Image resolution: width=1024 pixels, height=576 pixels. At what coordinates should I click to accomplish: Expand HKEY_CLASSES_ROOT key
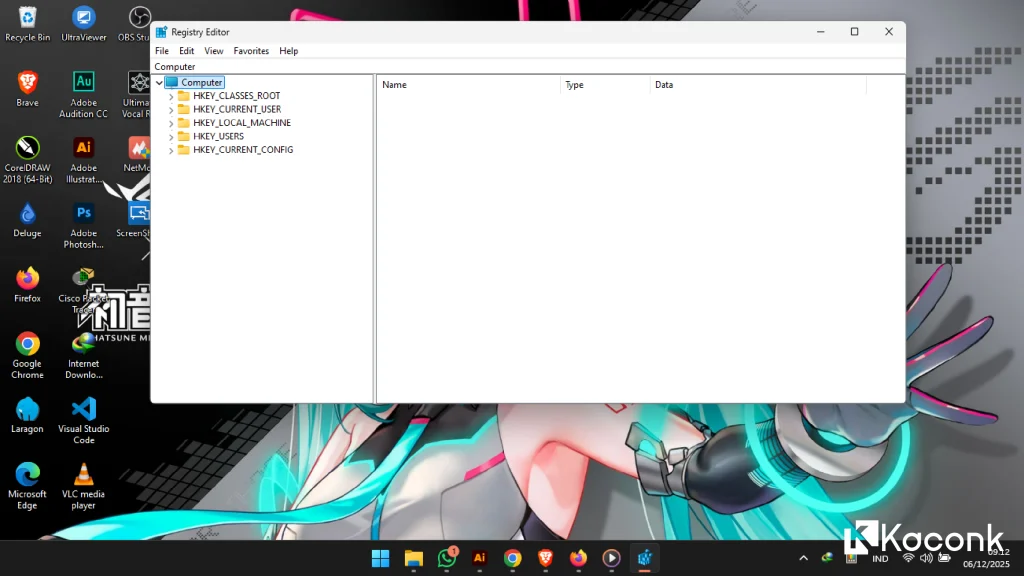(x=171, y=97)
